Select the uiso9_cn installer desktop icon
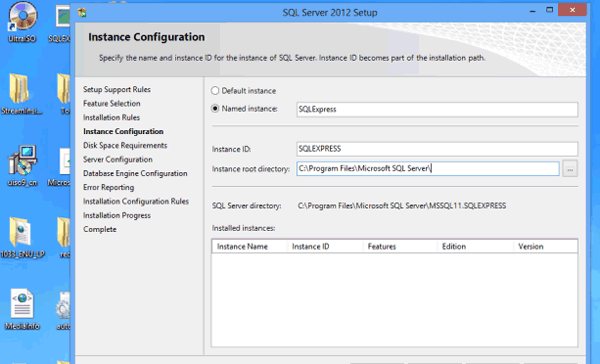This screenshot has width=600, height=364. (x=22, y=165)
